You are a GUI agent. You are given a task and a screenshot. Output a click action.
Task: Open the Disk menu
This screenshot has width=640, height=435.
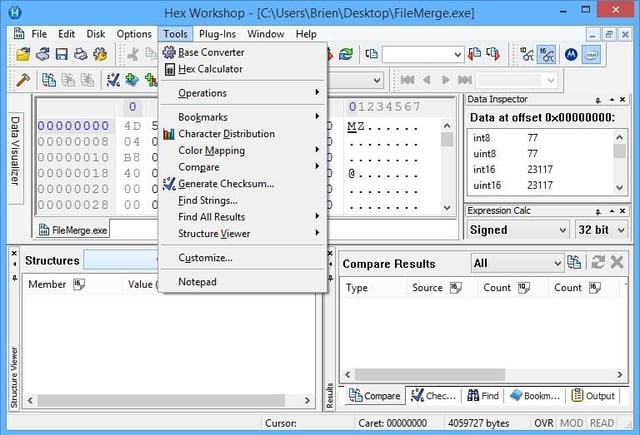pyautogui.click(x=96, y=34)
